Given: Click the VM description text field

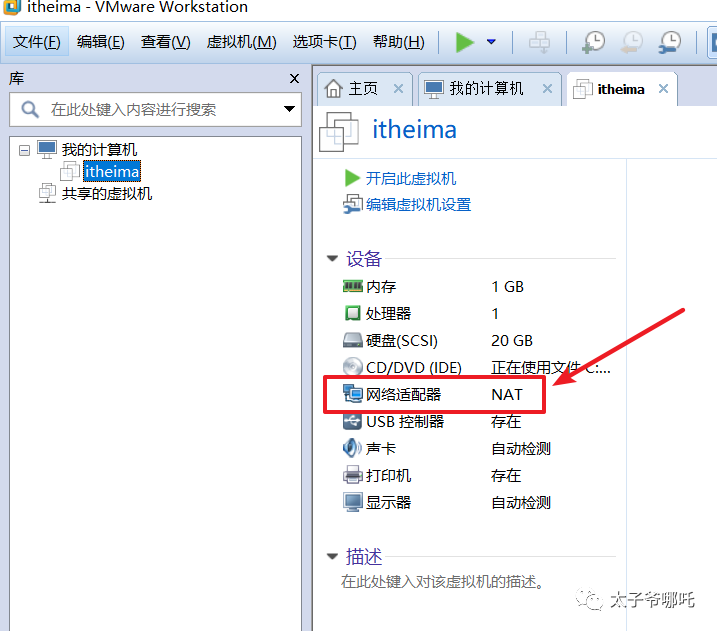Looking at the screenshot, I should [442, 582].
